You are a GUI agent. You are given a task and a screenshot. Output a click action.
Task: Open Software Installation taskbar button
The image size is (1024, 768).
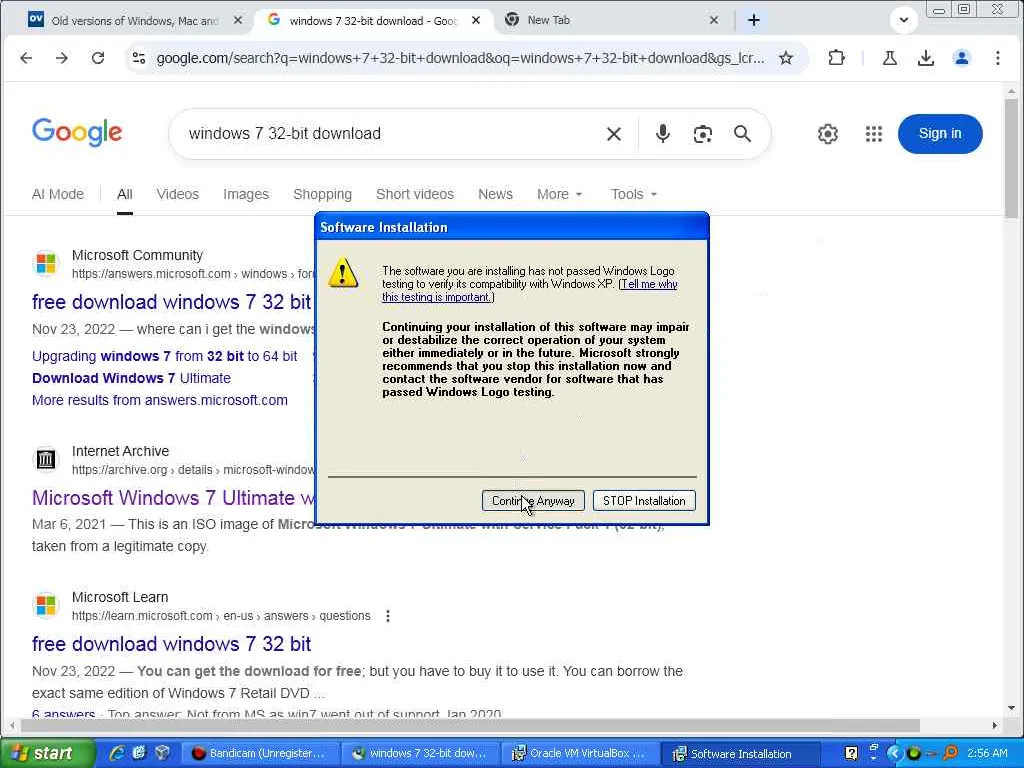click(739, 754)
